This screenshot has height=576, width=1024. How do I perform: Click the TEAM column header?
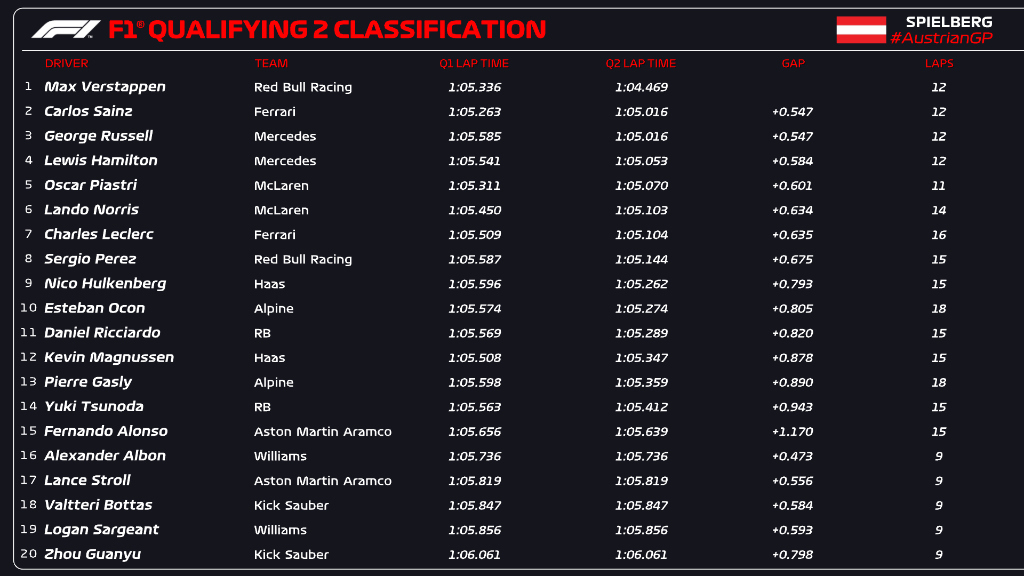pyautogui.click(x=271, y=63)
